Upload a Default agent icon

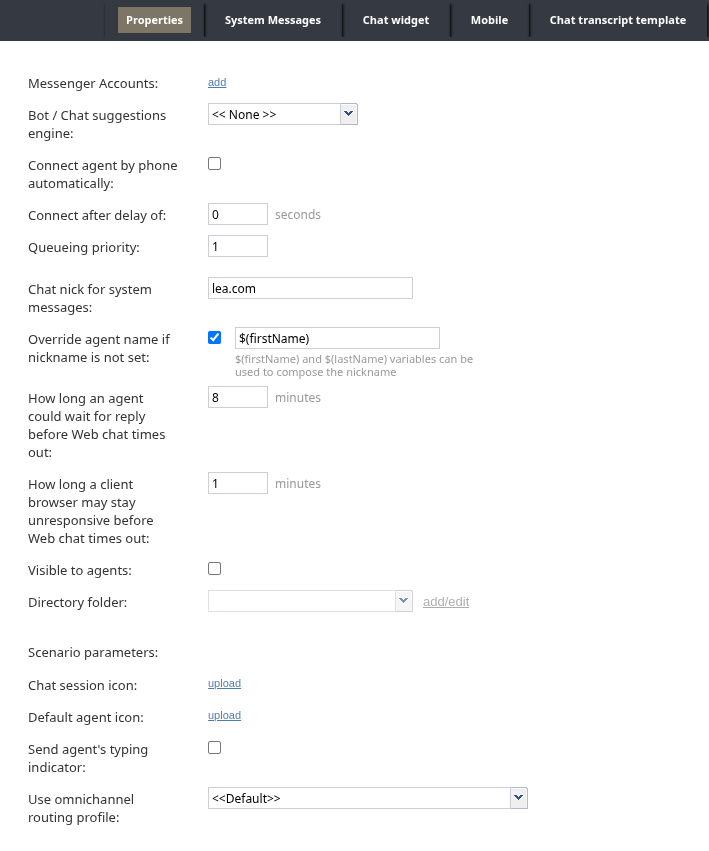click(x=224, y=716)
